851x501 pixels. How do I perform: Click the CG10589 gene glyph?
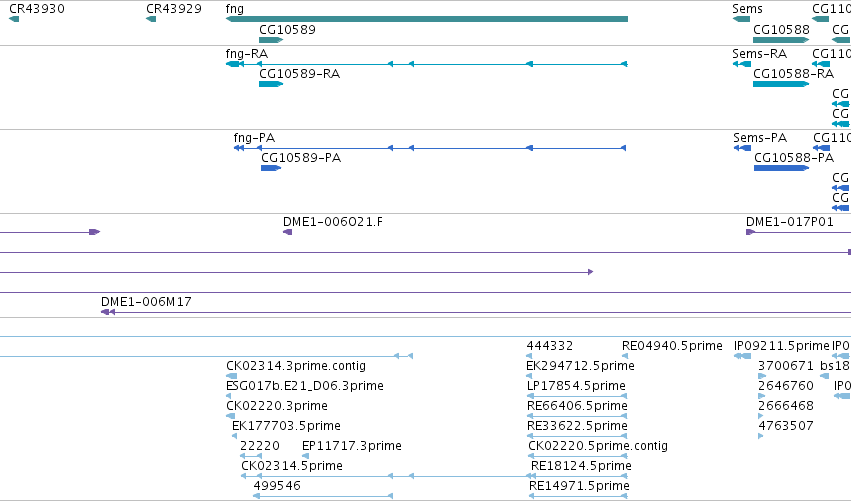coord(271,40)
